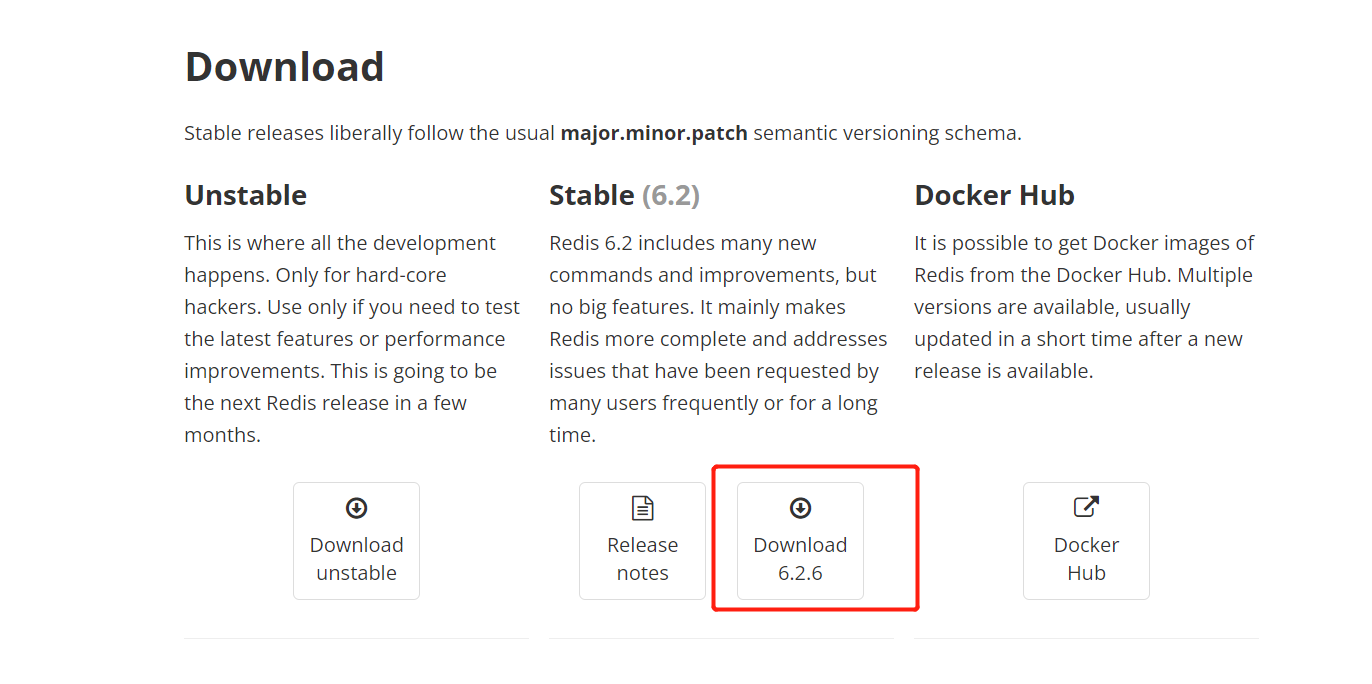
Task: Click the divider line below Docker Hub column
Action: tap(1086, 638)
